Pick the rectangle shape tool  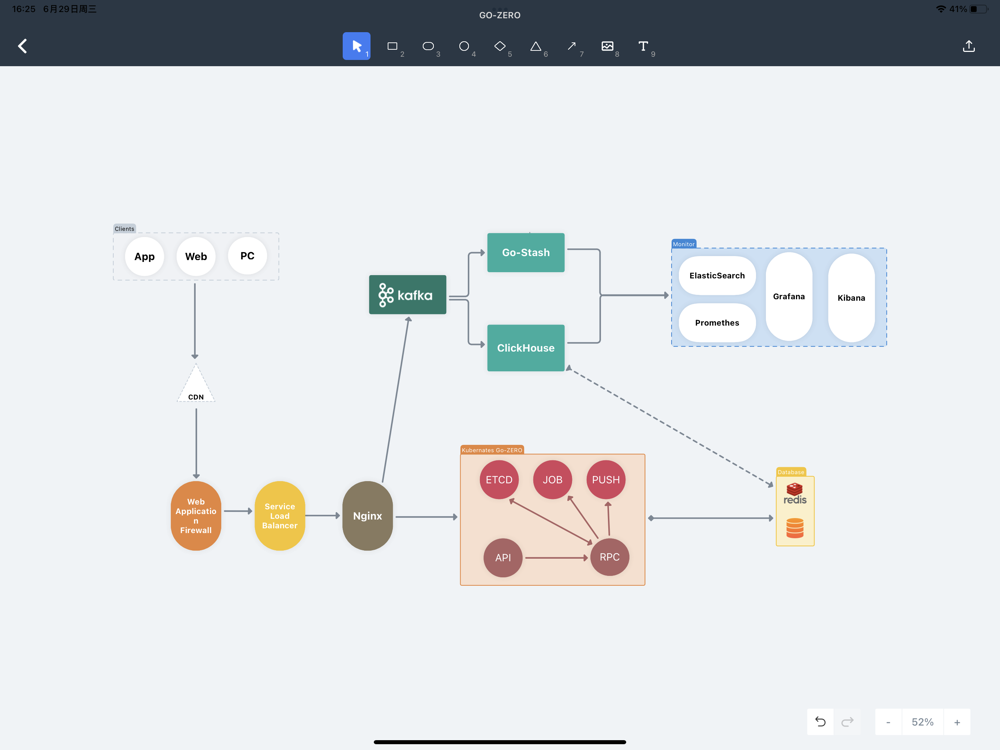point(392,46)
